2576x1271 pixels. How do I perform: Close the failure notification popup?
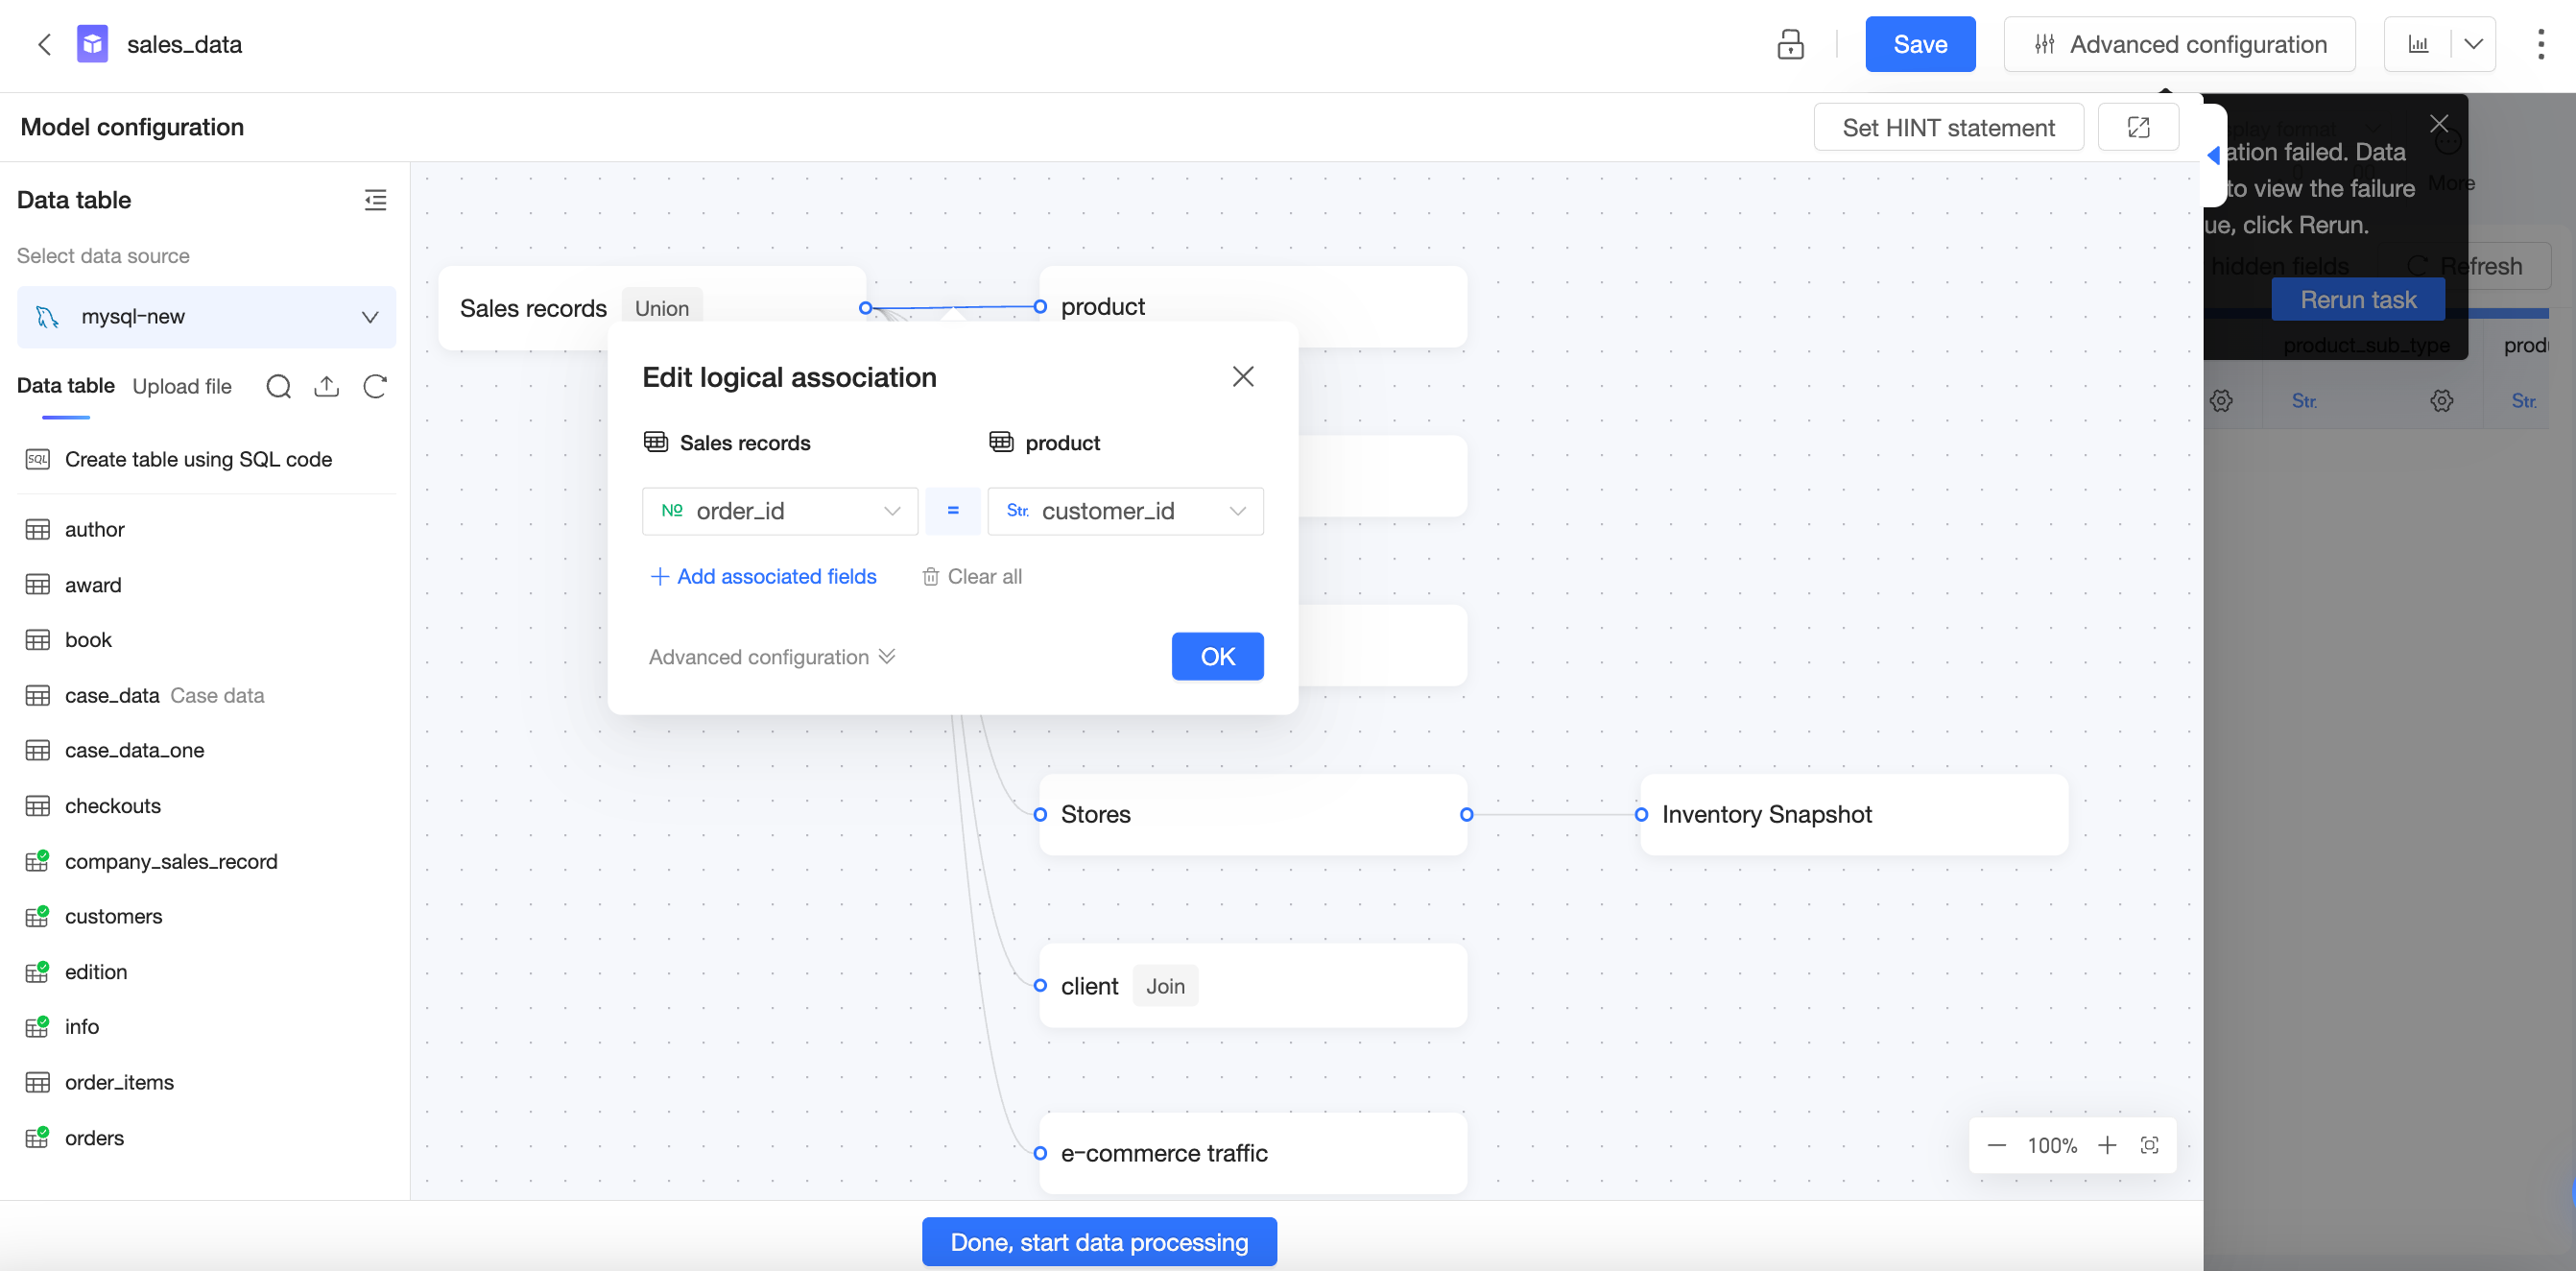[x=2439, y=123]
